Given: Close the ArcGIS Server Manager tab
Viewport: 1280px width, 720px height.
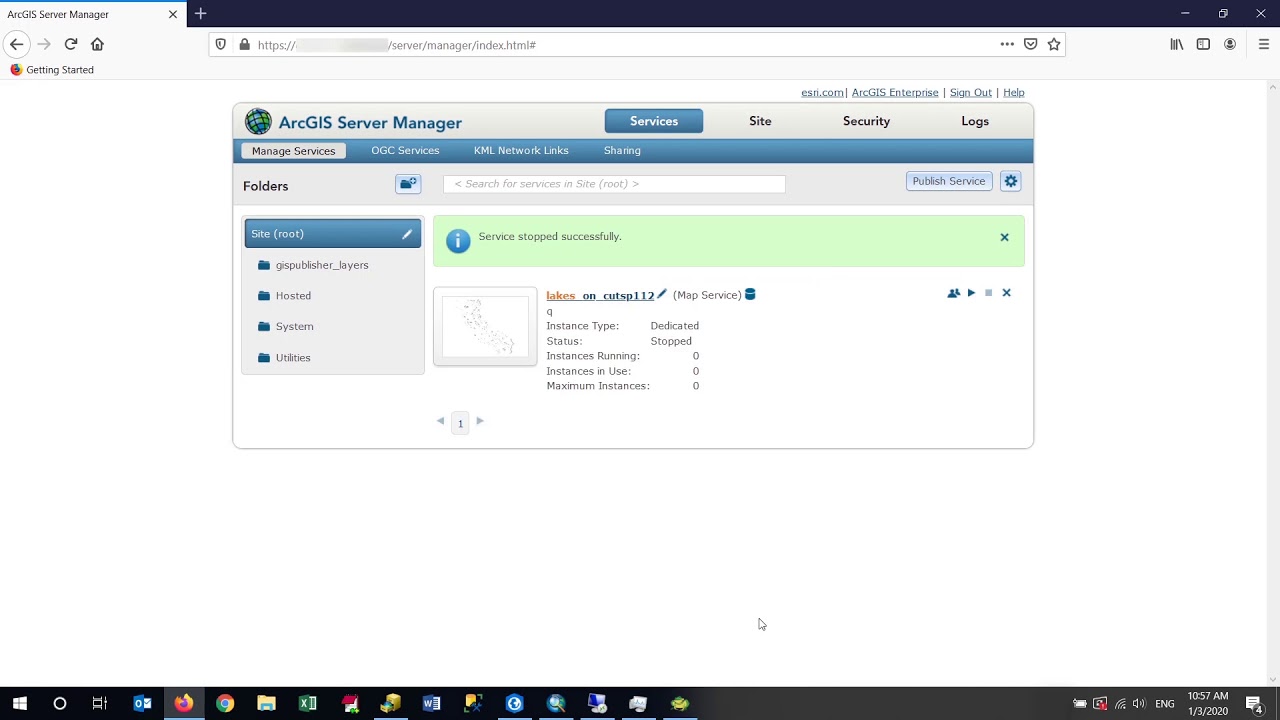Looking at the screenshot, I should click(x=173, y=14).
